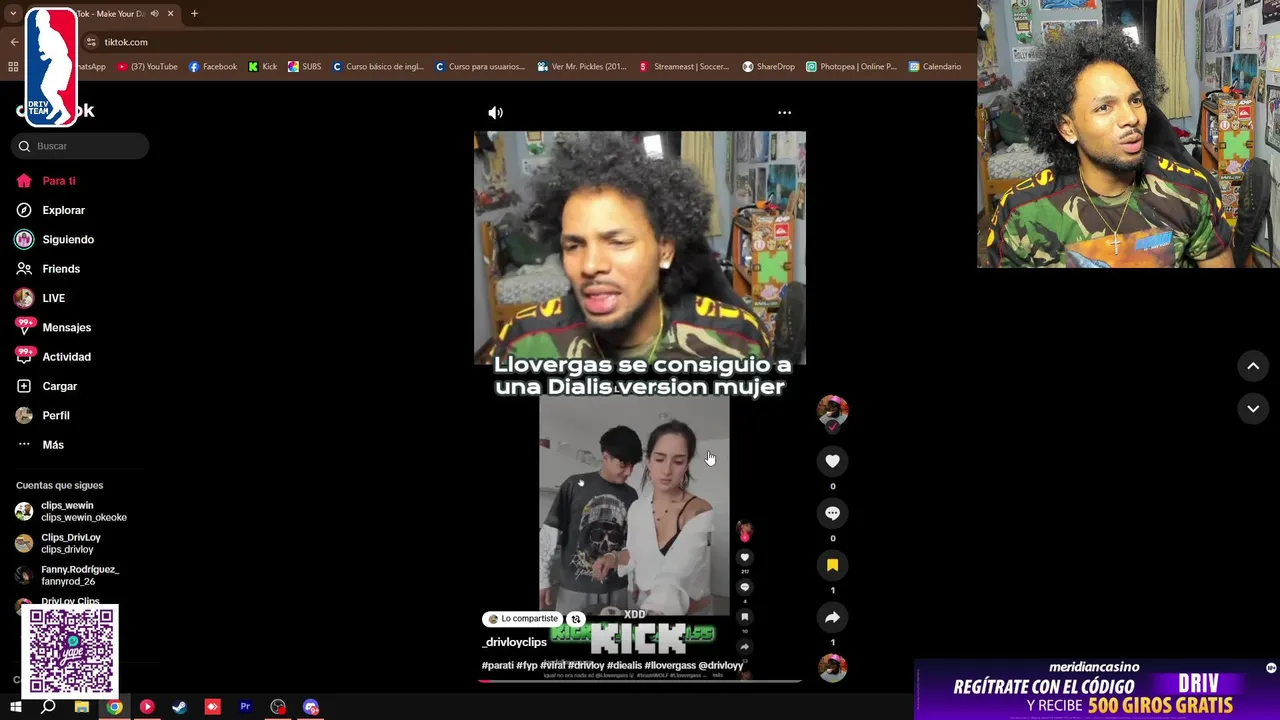Open OBS Studio from the taskbar
The height and width of the screenshot is (720, 1280).
(x=278, y=707)
